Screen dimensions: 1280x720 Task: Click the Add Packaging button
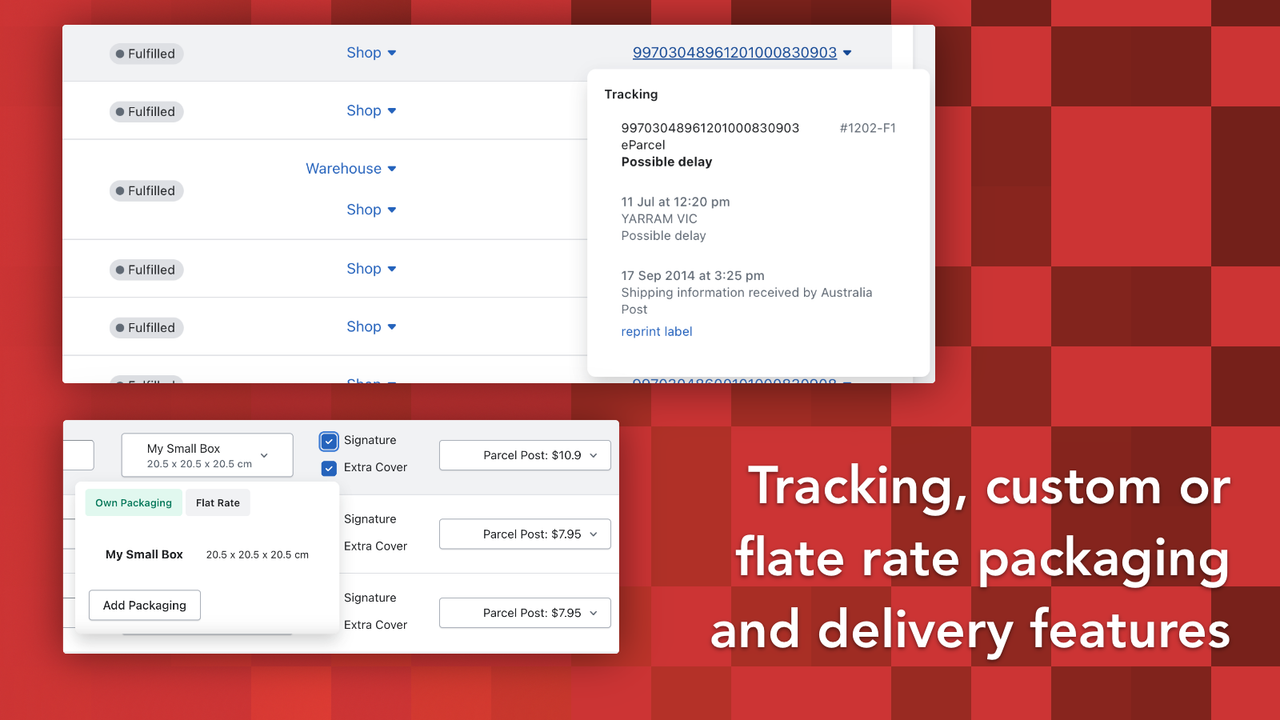click(x=144, y=605)
